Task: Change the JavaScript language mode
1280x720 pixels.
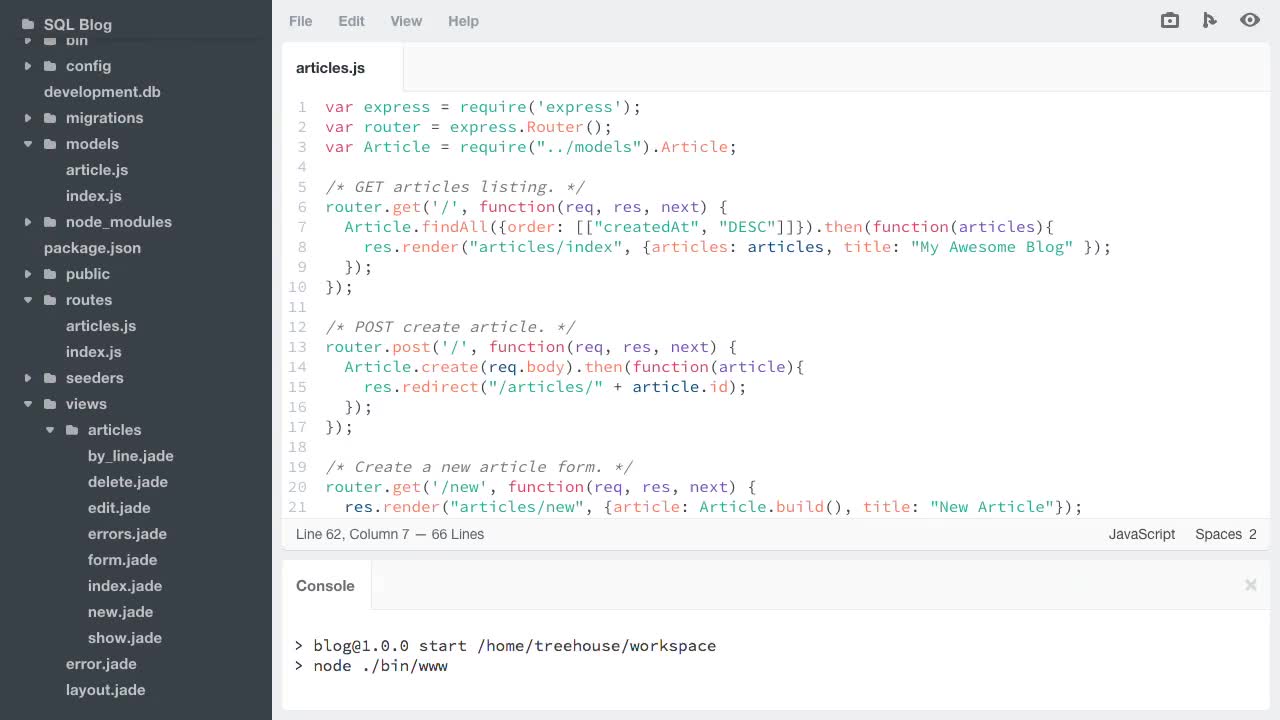Action: (x=1141, y=534)
